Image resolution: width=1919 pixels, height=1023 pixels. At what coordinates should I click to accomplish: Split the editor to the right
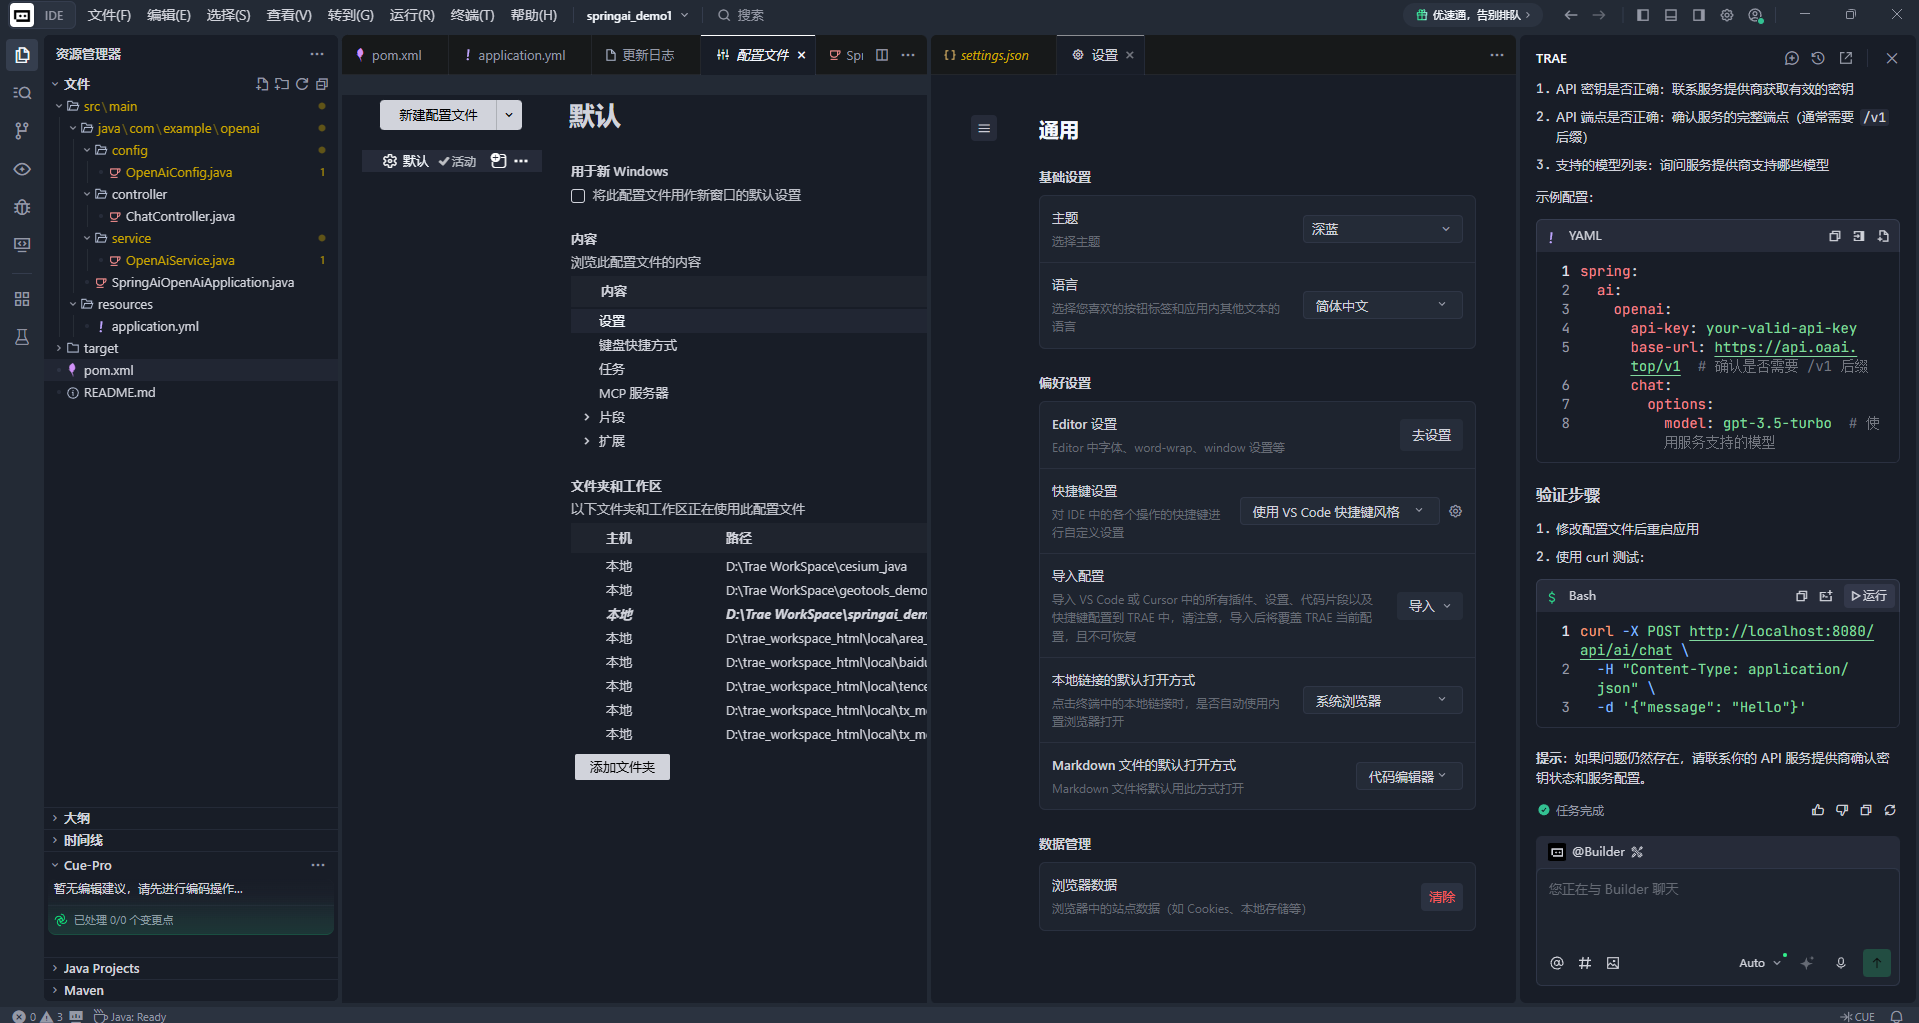882,55
